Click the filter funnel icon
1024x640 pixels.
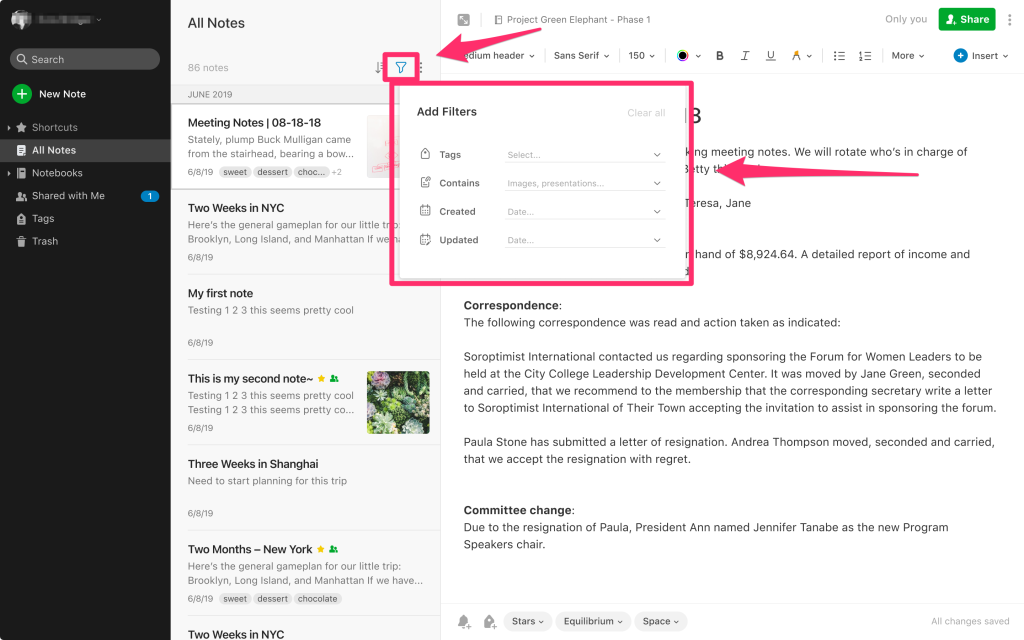(x=400, y=67)
